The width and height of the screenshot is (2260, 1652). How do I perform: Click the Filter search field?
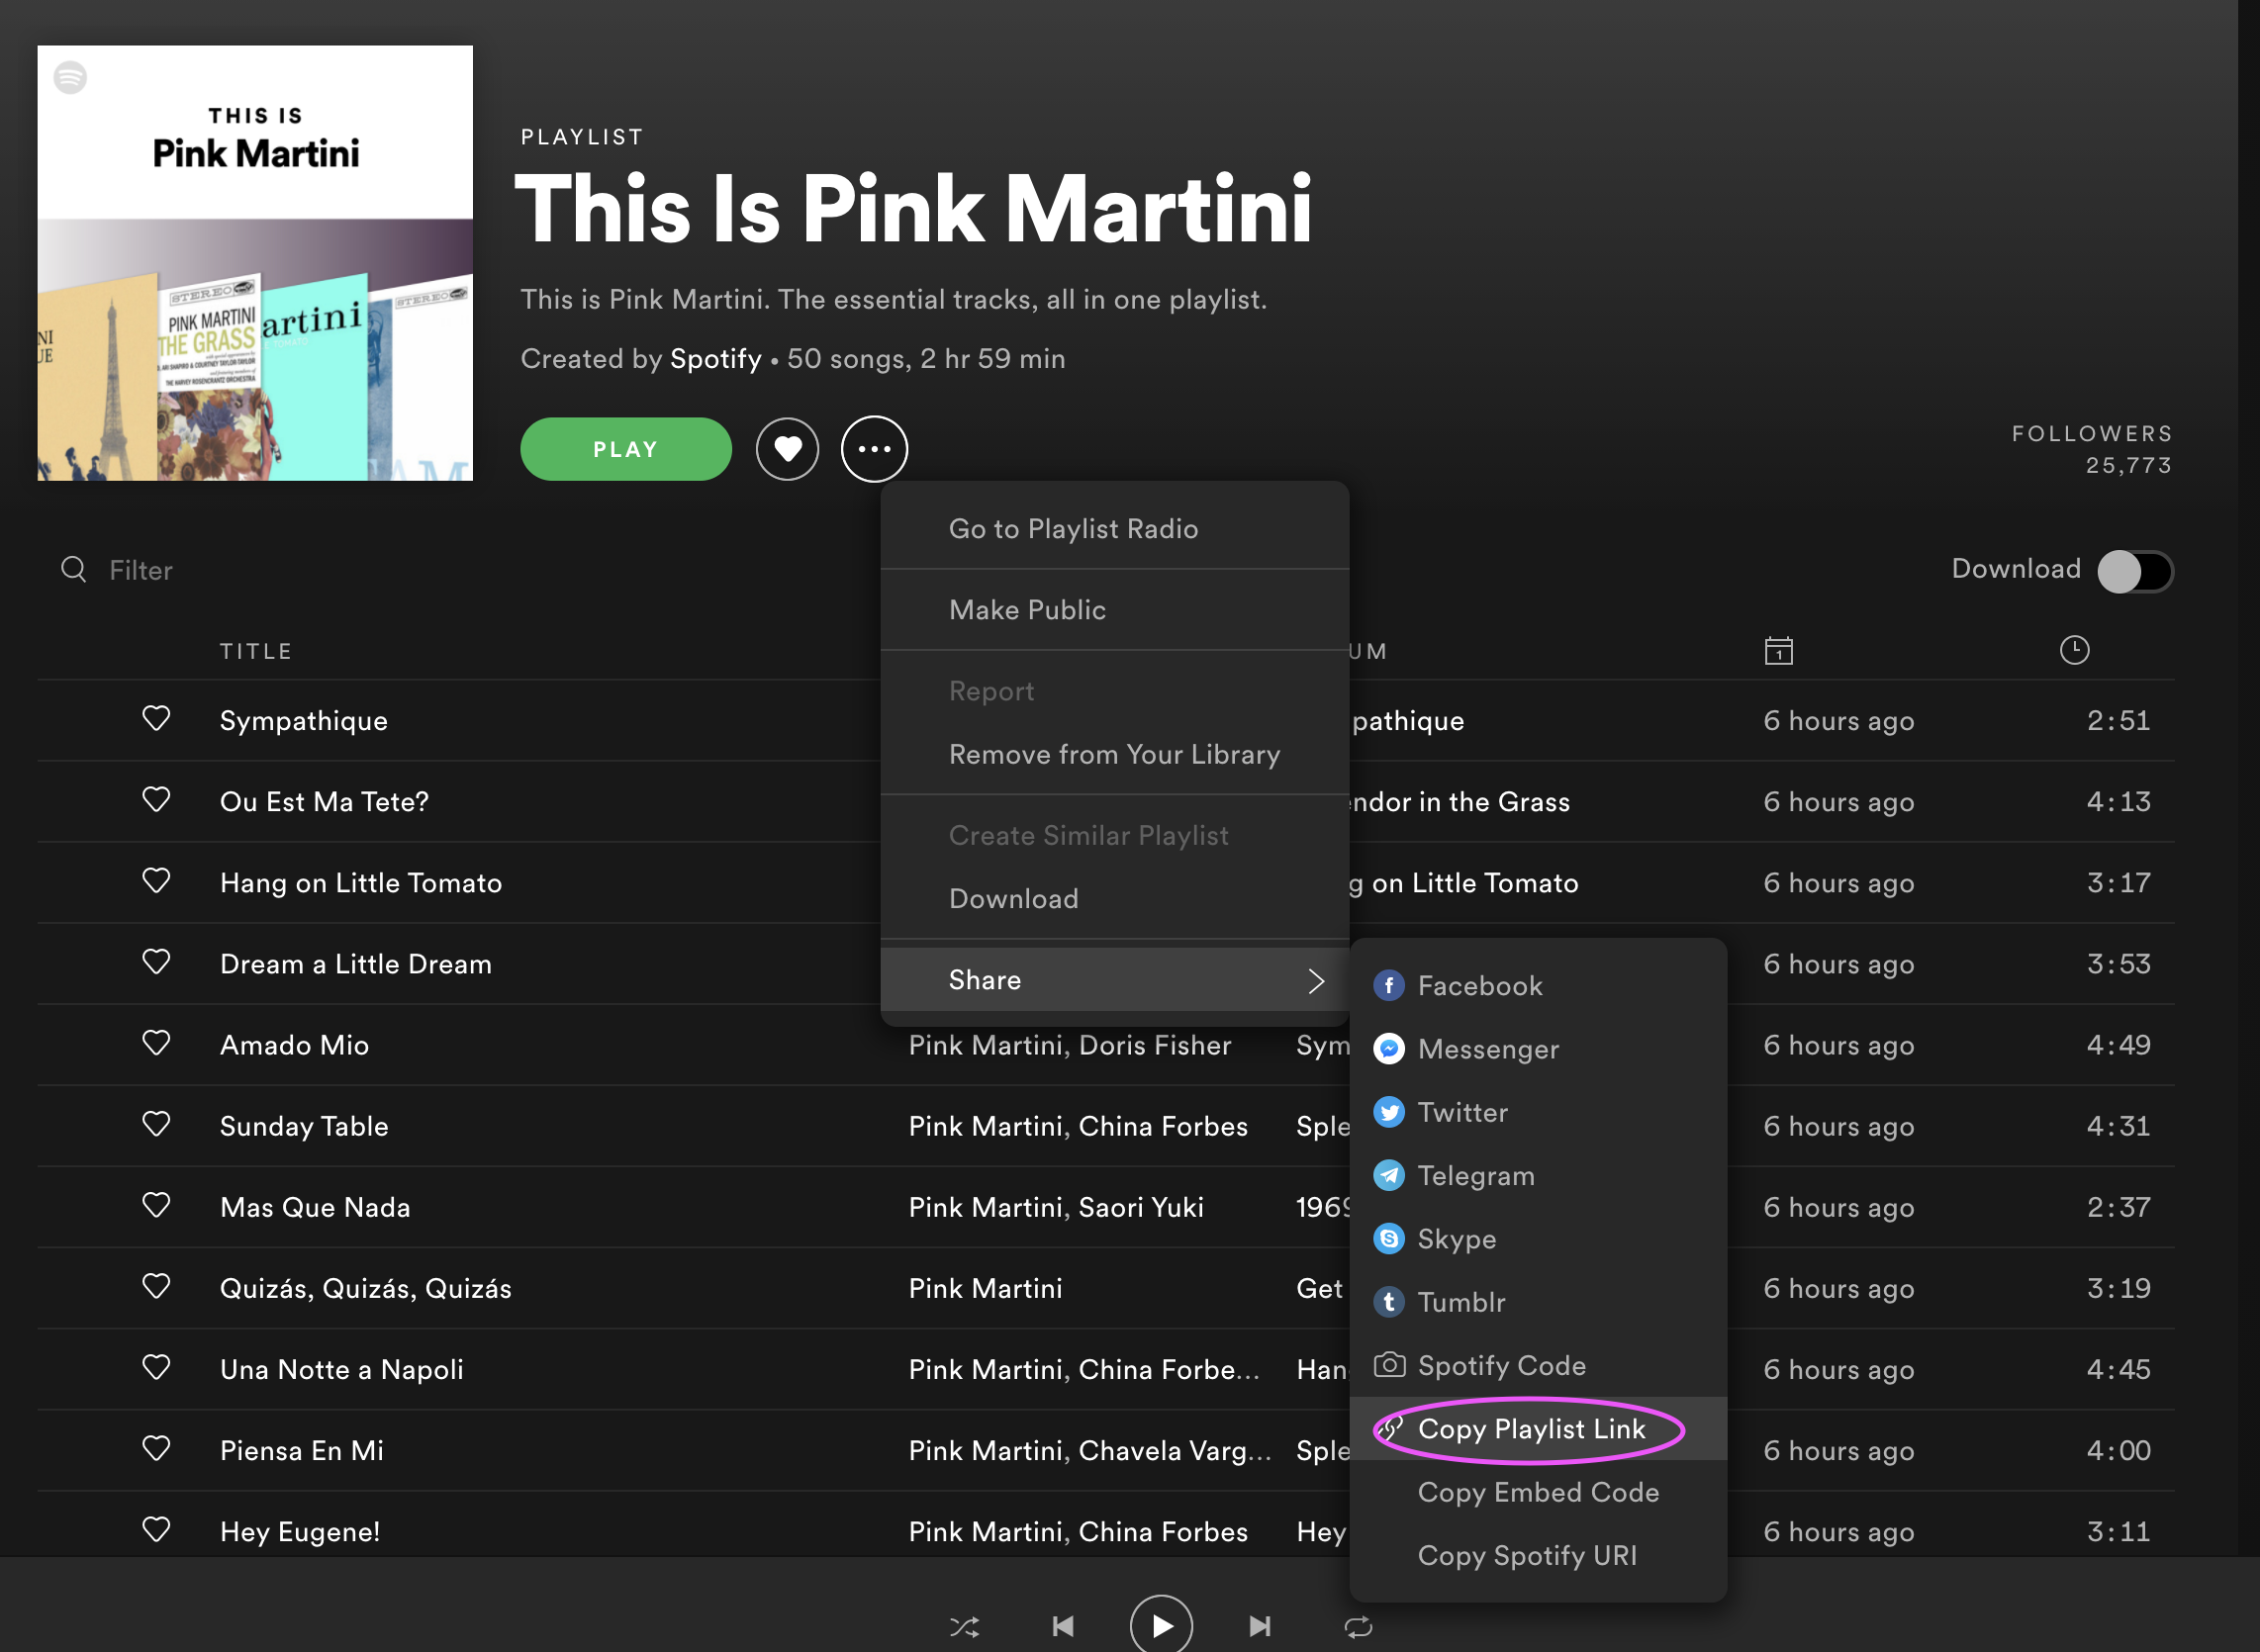coord(141,570)
